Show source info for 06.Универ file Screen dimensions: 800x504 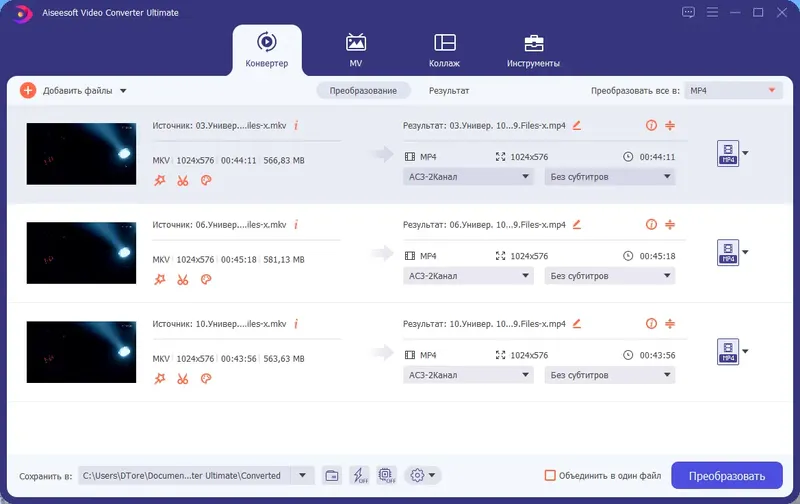click(x=296, y=224)
